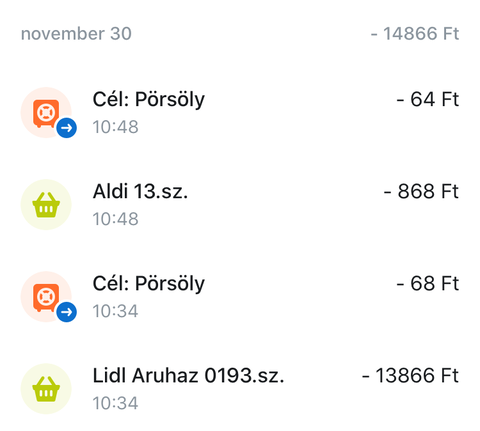Open Cél: Pörsöly transfer of 68 Ft
Image resolution: width=480 pixels, height=431 pixels.
pos(240,297)
